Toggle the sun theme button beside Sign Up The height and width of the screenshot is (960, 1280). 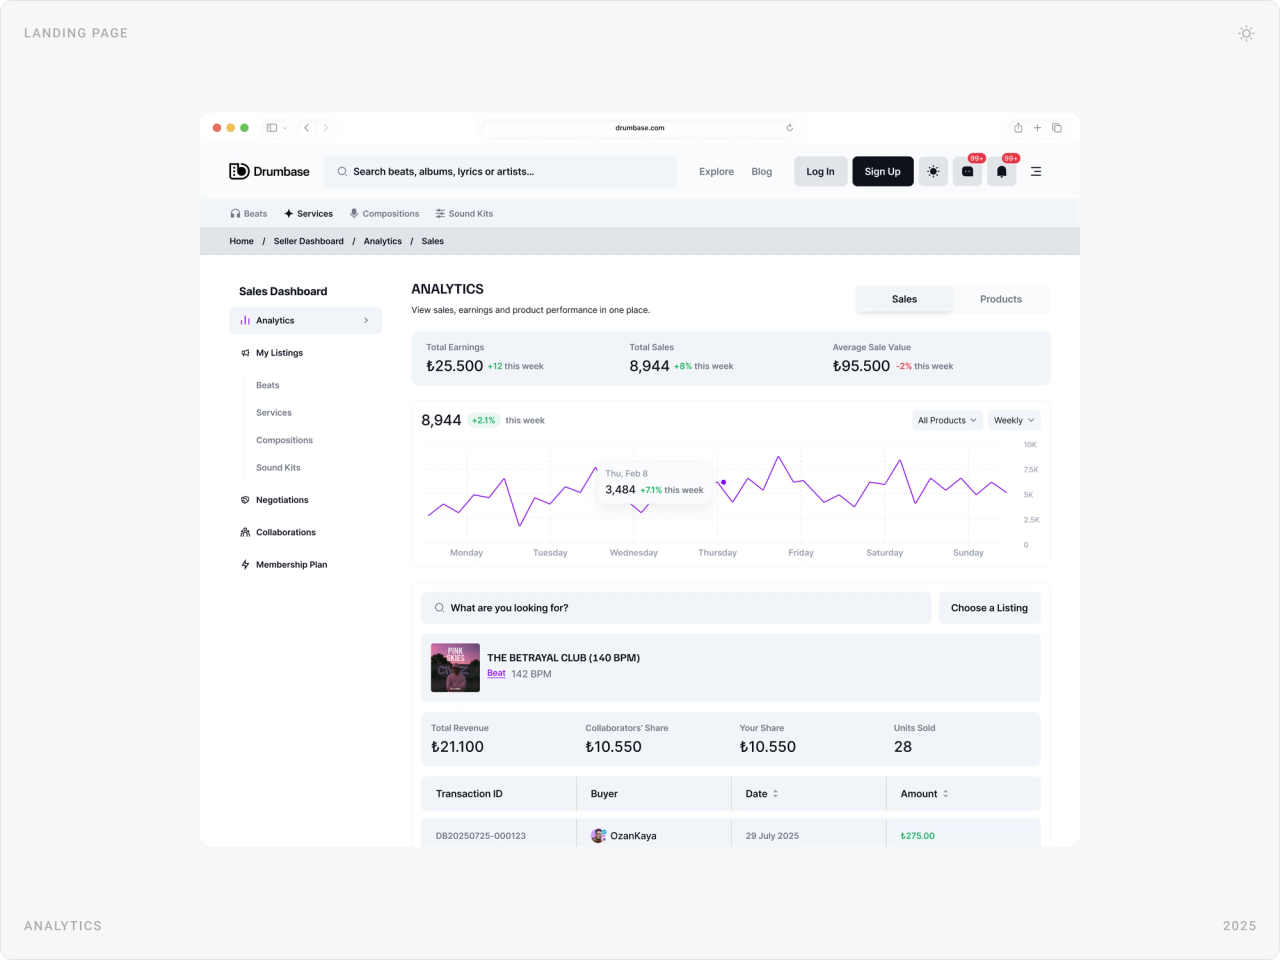[933, 171]
